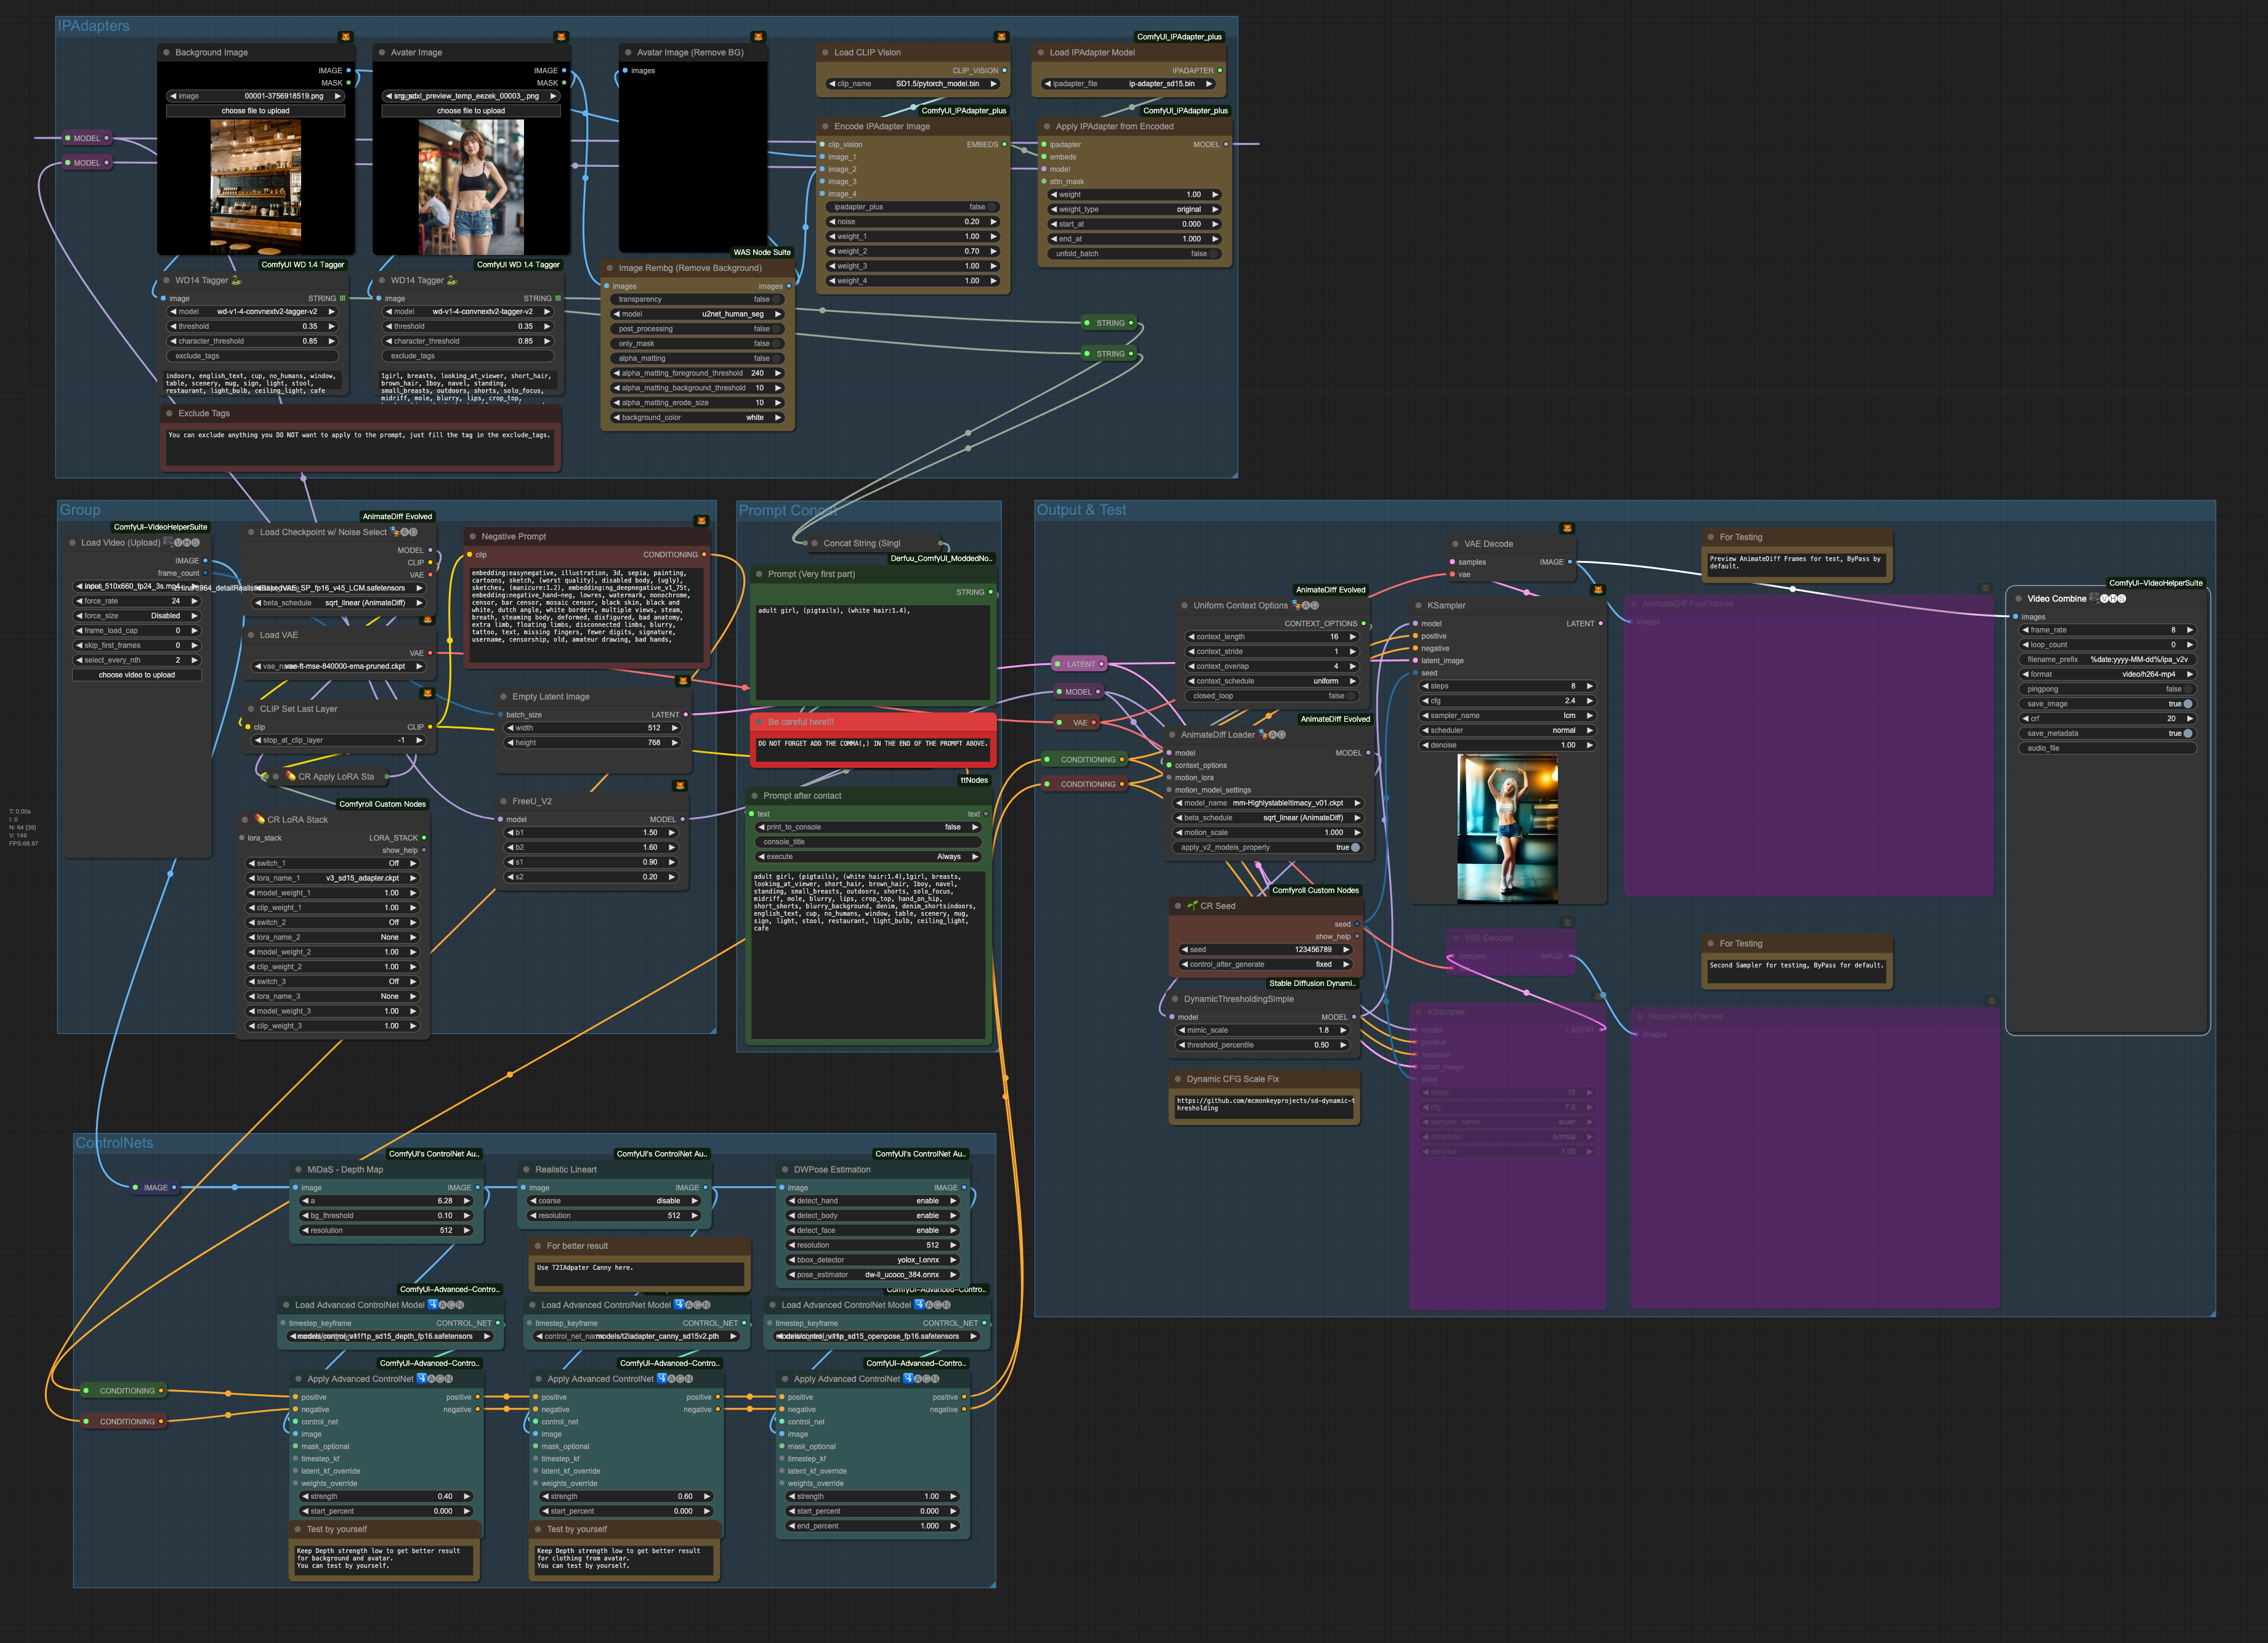Click the Video Combine VHS film icon

(x=2094, y=598)
